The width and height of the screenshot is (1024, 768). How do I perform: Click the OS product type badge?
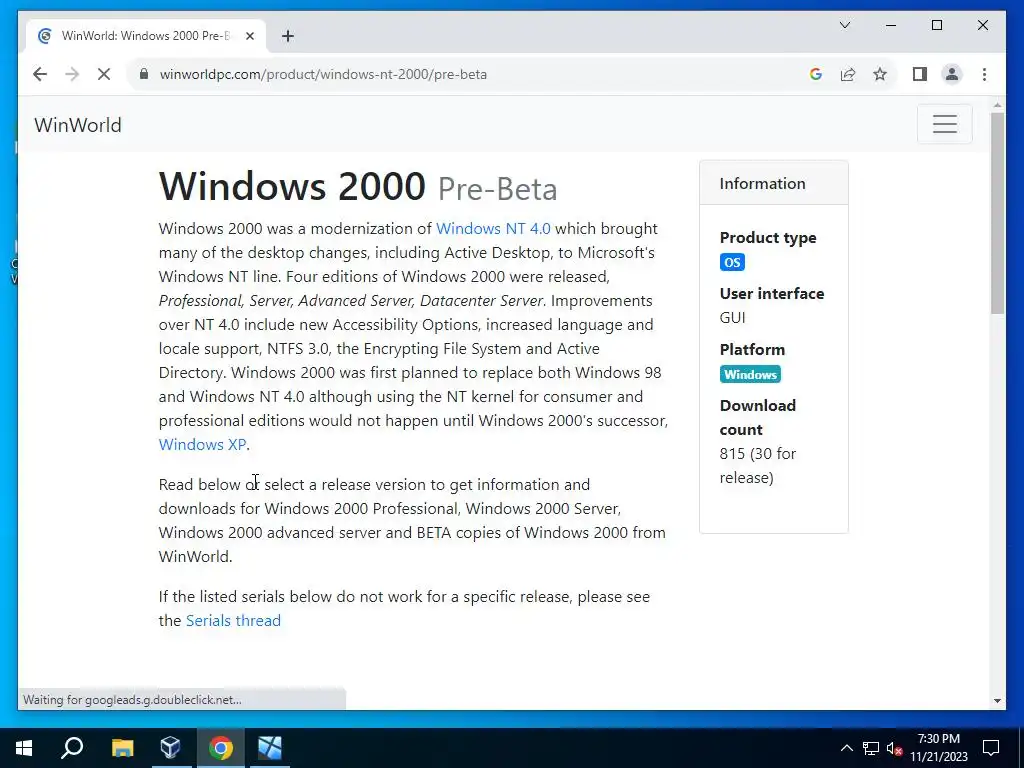[x=732, y=263]
